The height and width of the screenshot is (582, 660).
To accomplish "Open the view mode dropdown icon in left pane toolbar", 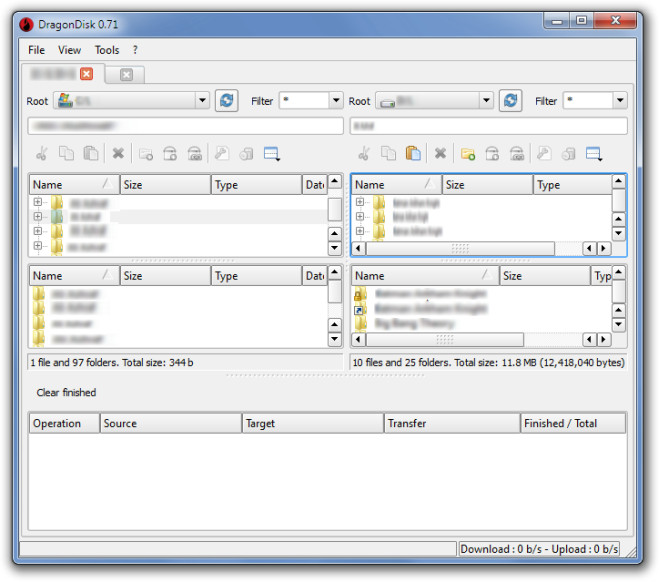I will [271, 154].
